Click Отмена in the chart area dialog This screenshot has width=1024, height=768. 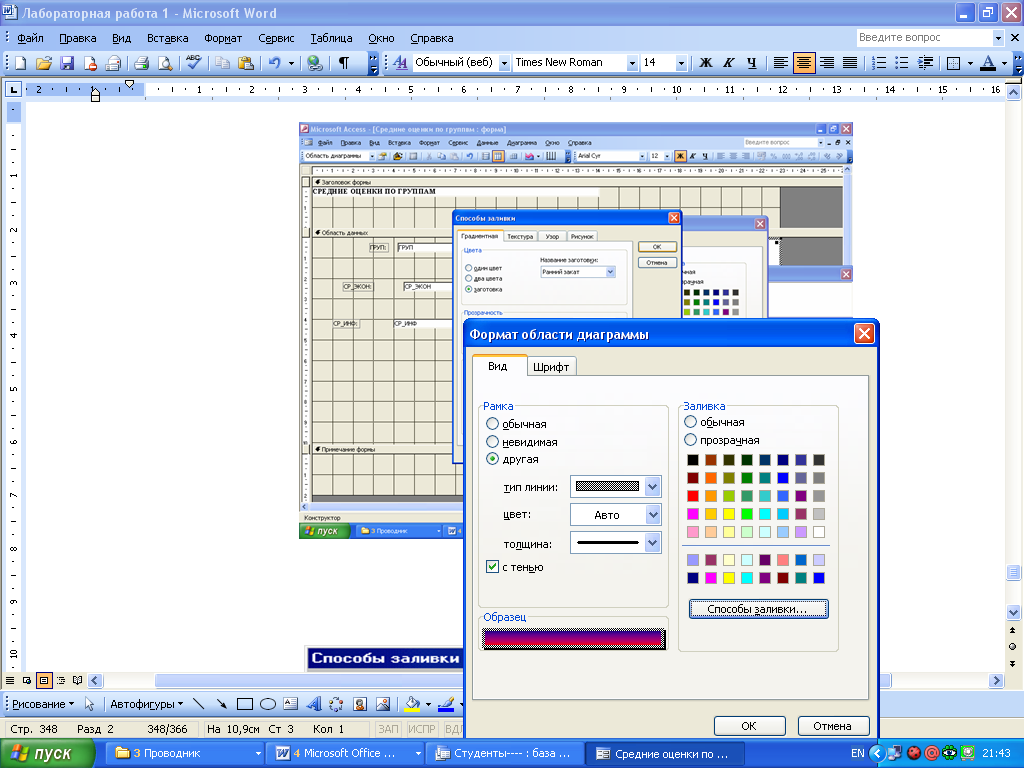coord(833,726)
